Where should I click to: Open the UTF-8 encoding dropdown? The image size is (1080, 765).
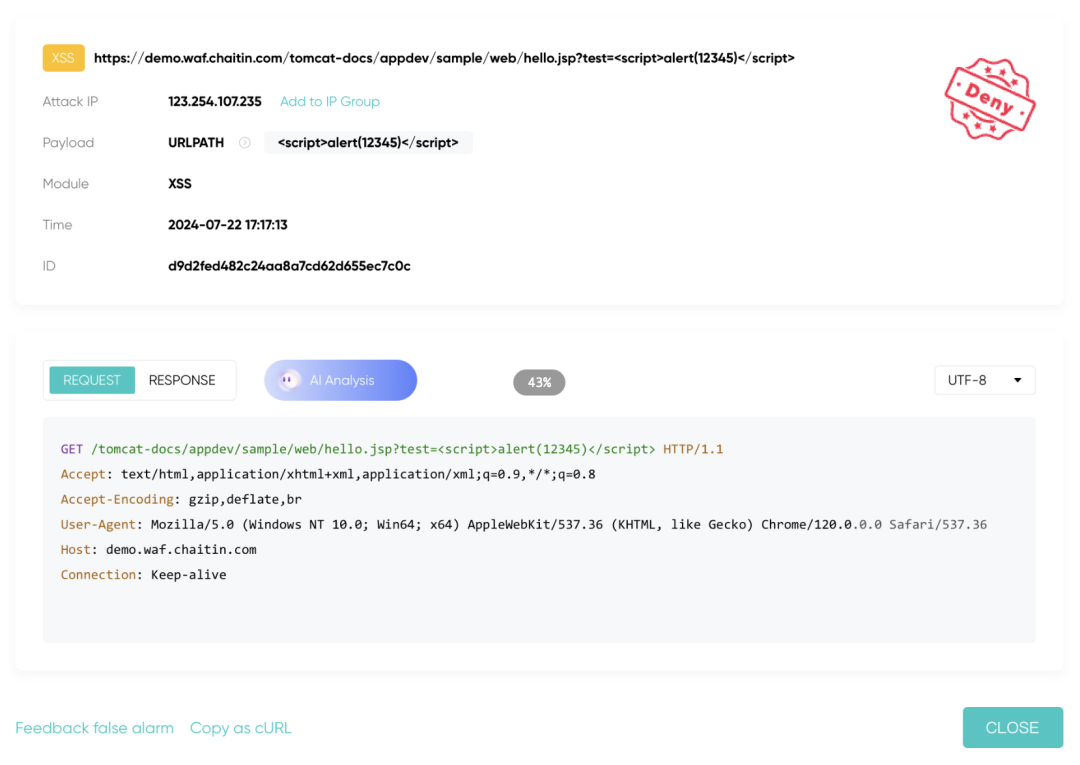coord(984,380)
